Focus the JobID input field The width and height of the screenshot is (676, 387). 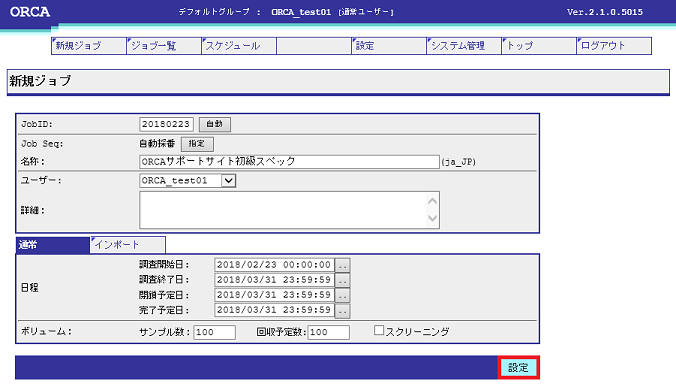[166, 124]
